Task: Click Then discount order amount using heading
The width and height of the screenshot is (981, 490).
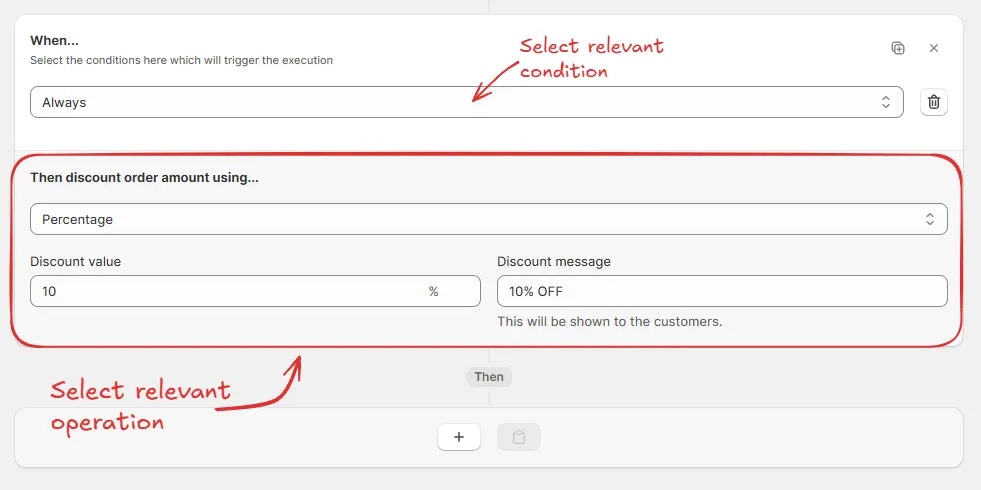Action: coord(145,178)
